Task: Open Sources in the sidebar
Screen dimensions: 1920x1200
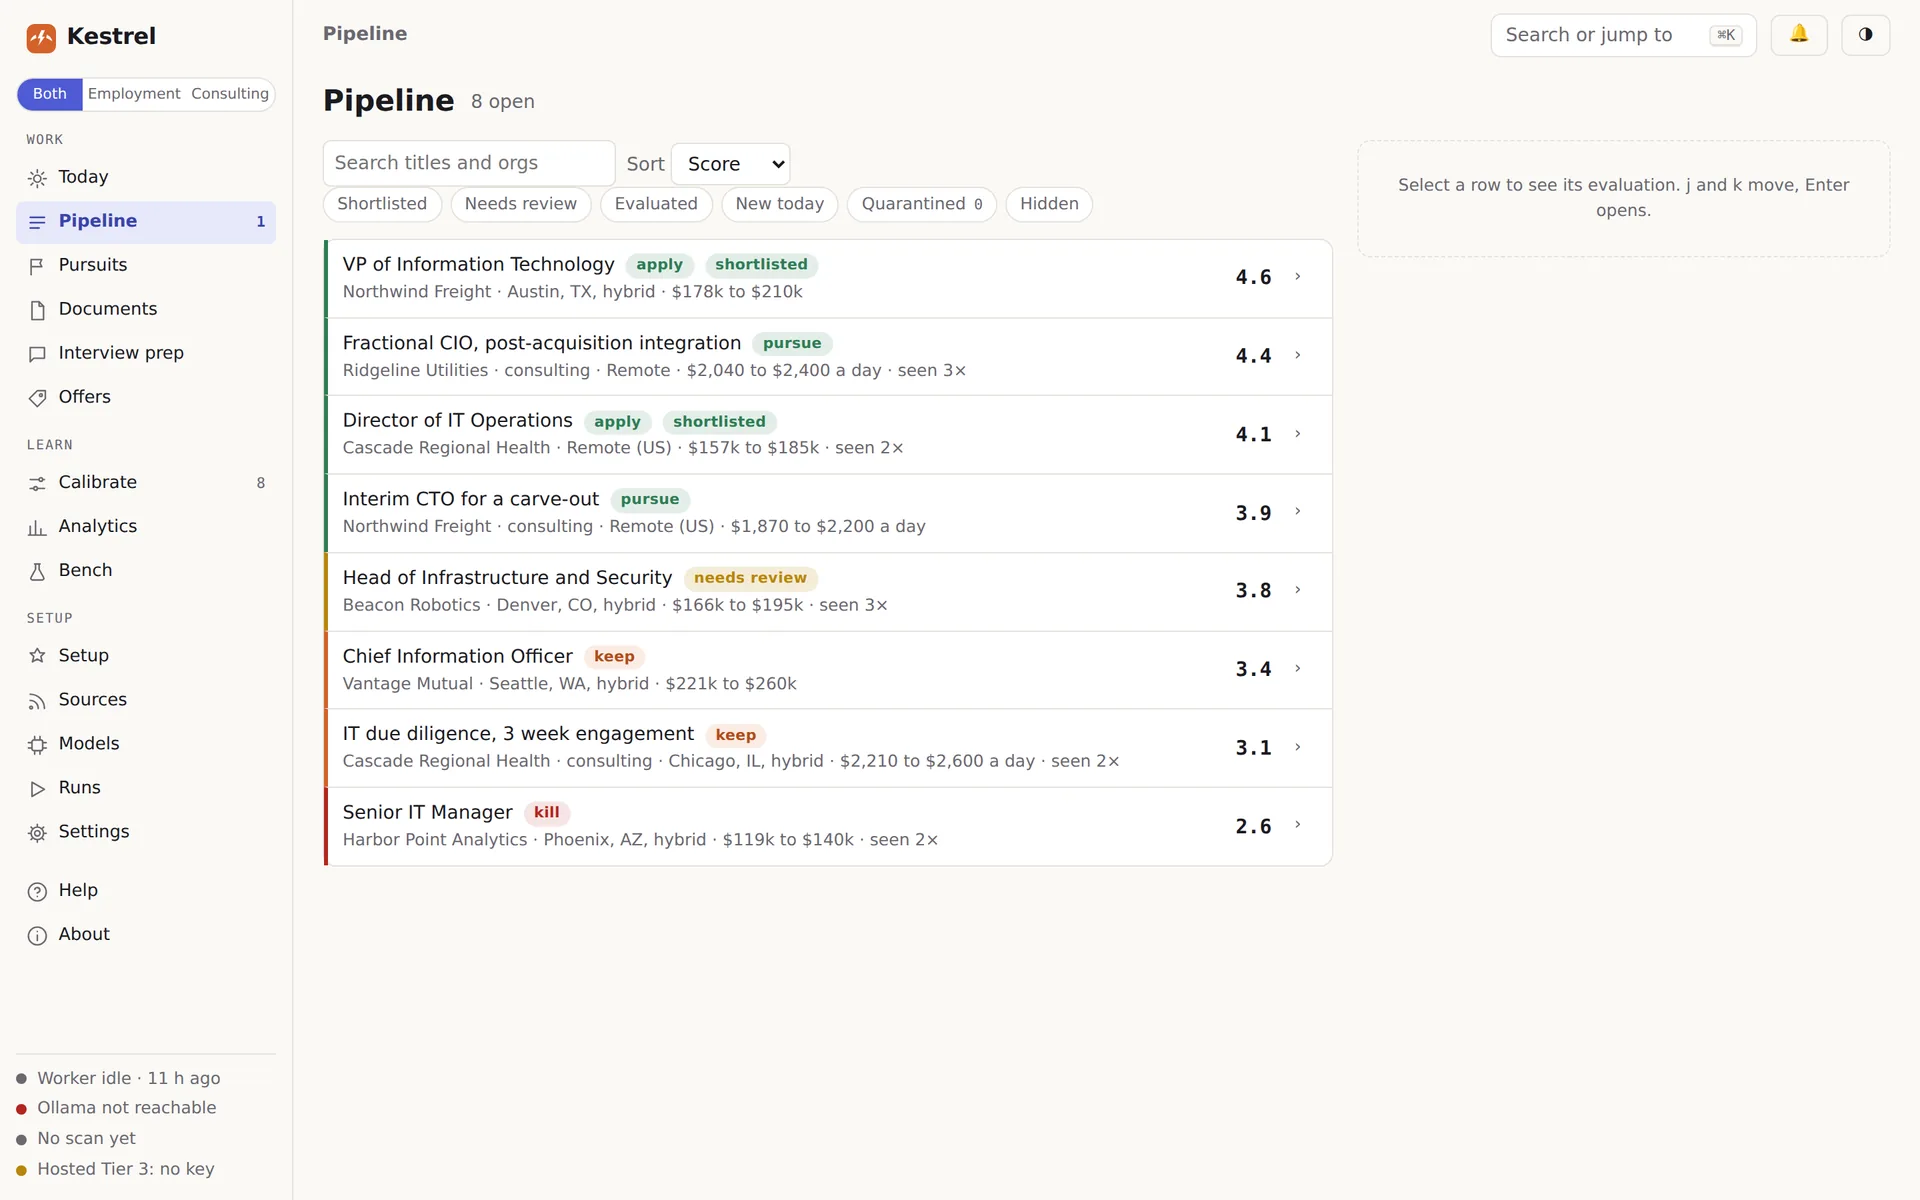Action: 146,701
